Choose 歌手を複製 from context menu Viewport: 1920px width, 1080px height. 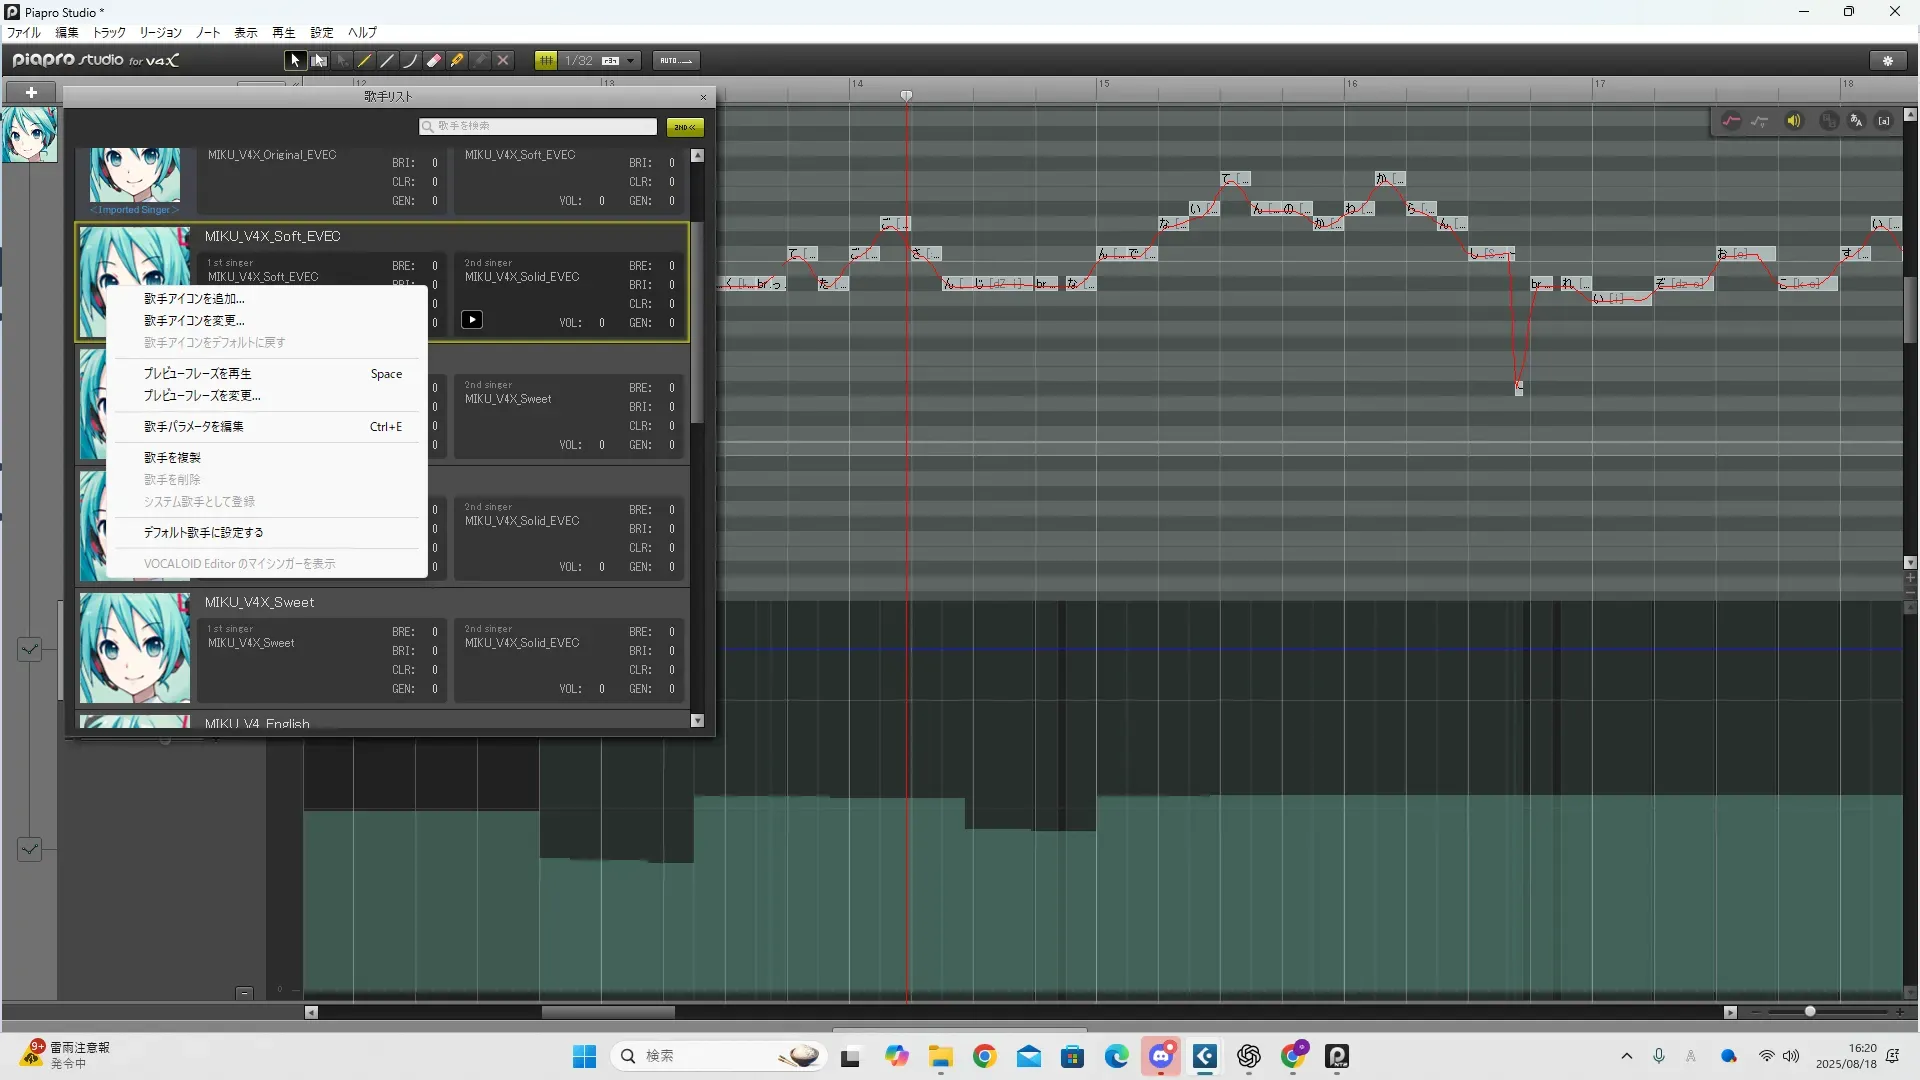click(172, 458)
